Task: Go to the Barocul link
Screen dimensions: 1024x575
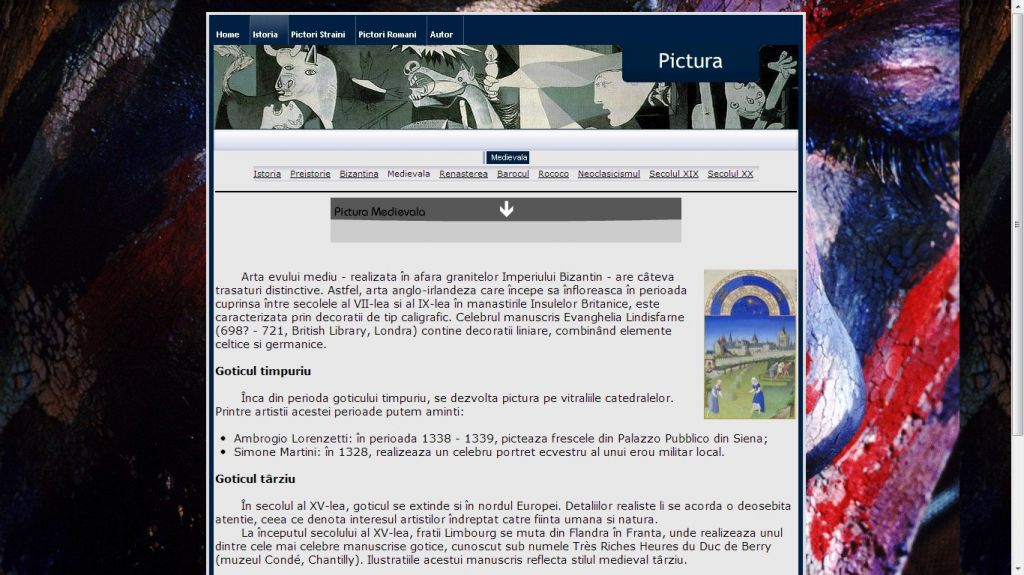Action: [513, 174]
